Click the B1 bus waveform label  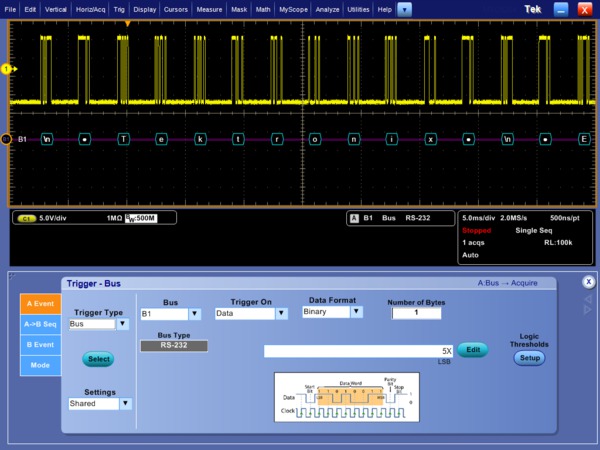22,139
